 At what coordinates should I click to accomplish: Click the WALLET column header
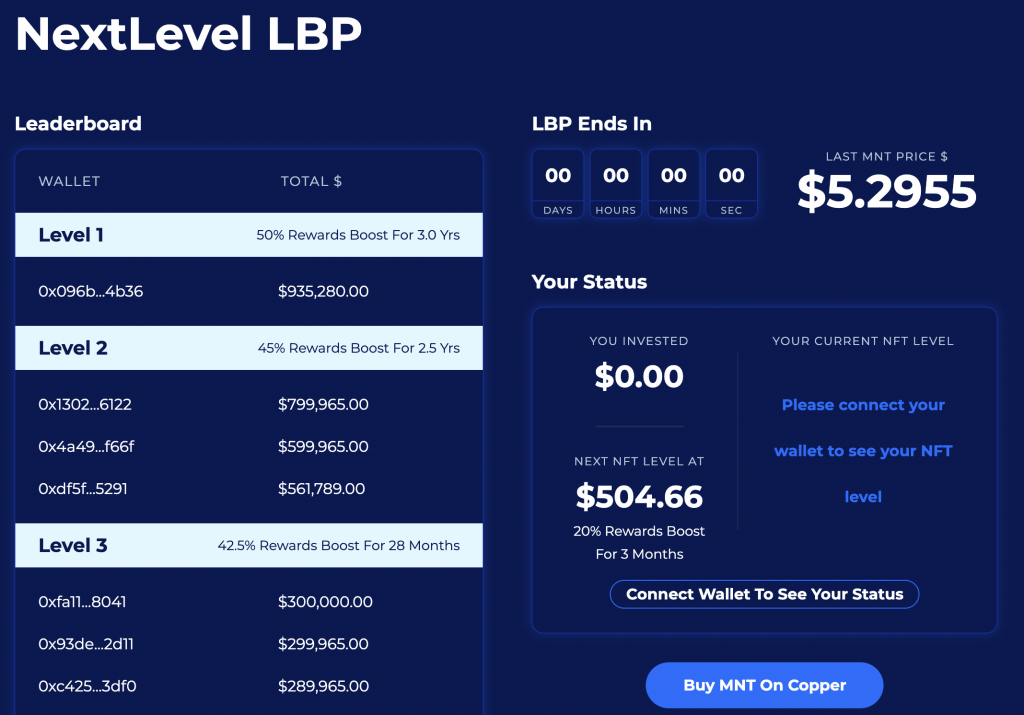69,181
